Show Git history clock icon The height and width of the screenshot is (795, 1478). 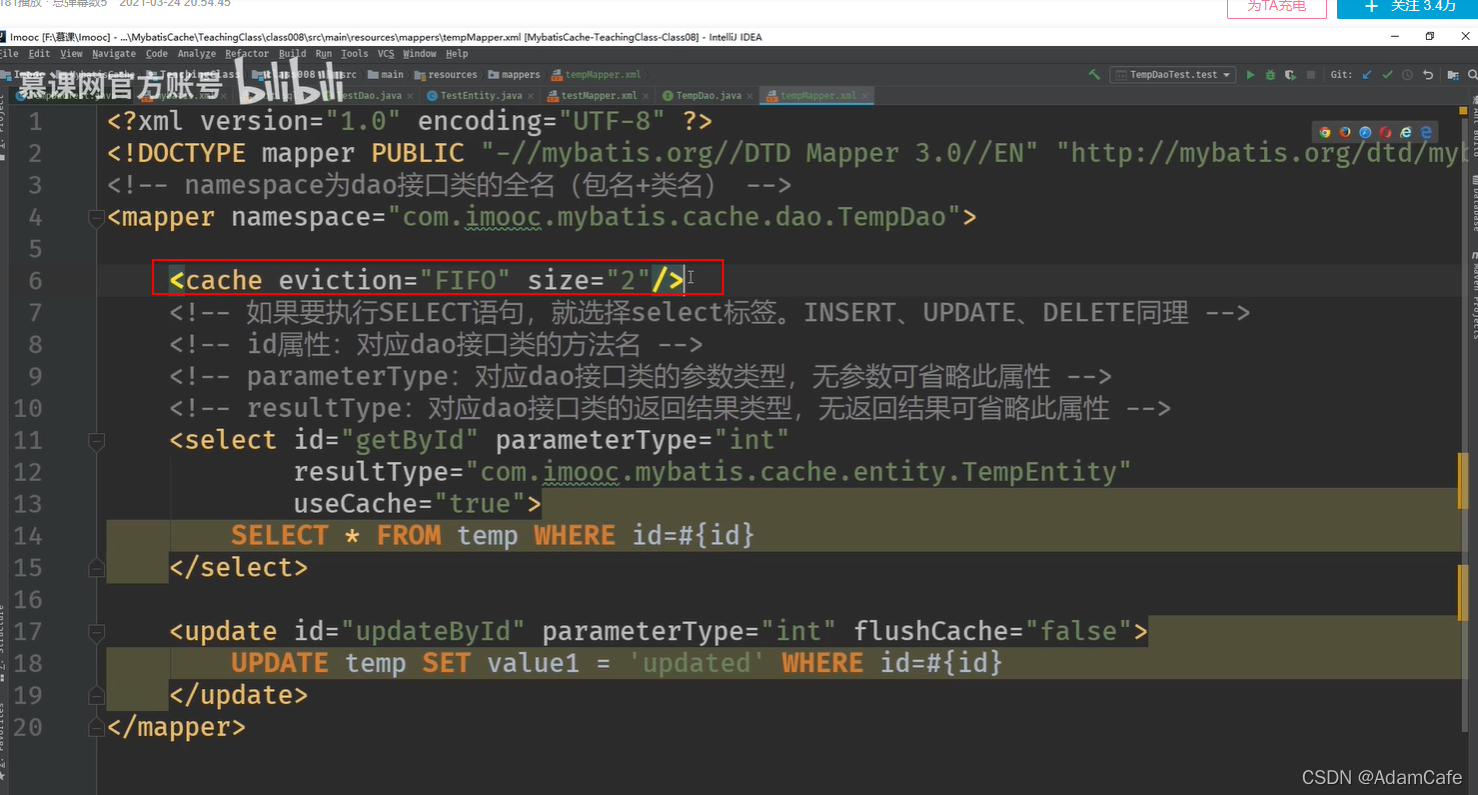1407,75
